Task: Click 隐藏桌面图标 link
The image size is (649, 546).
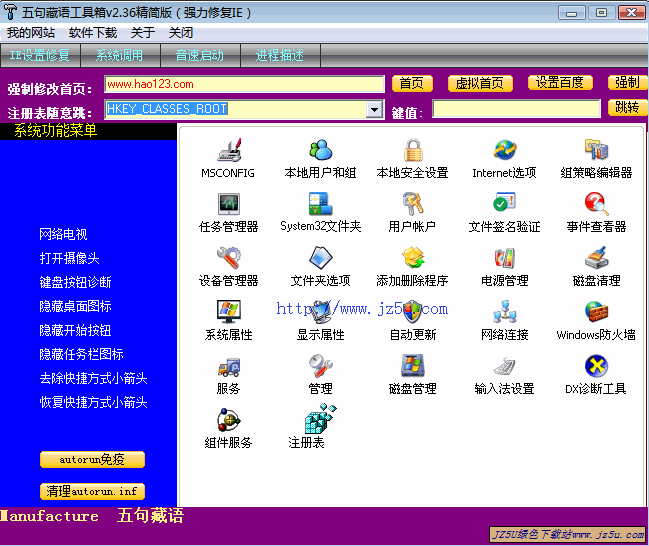Action: point(75,306)
